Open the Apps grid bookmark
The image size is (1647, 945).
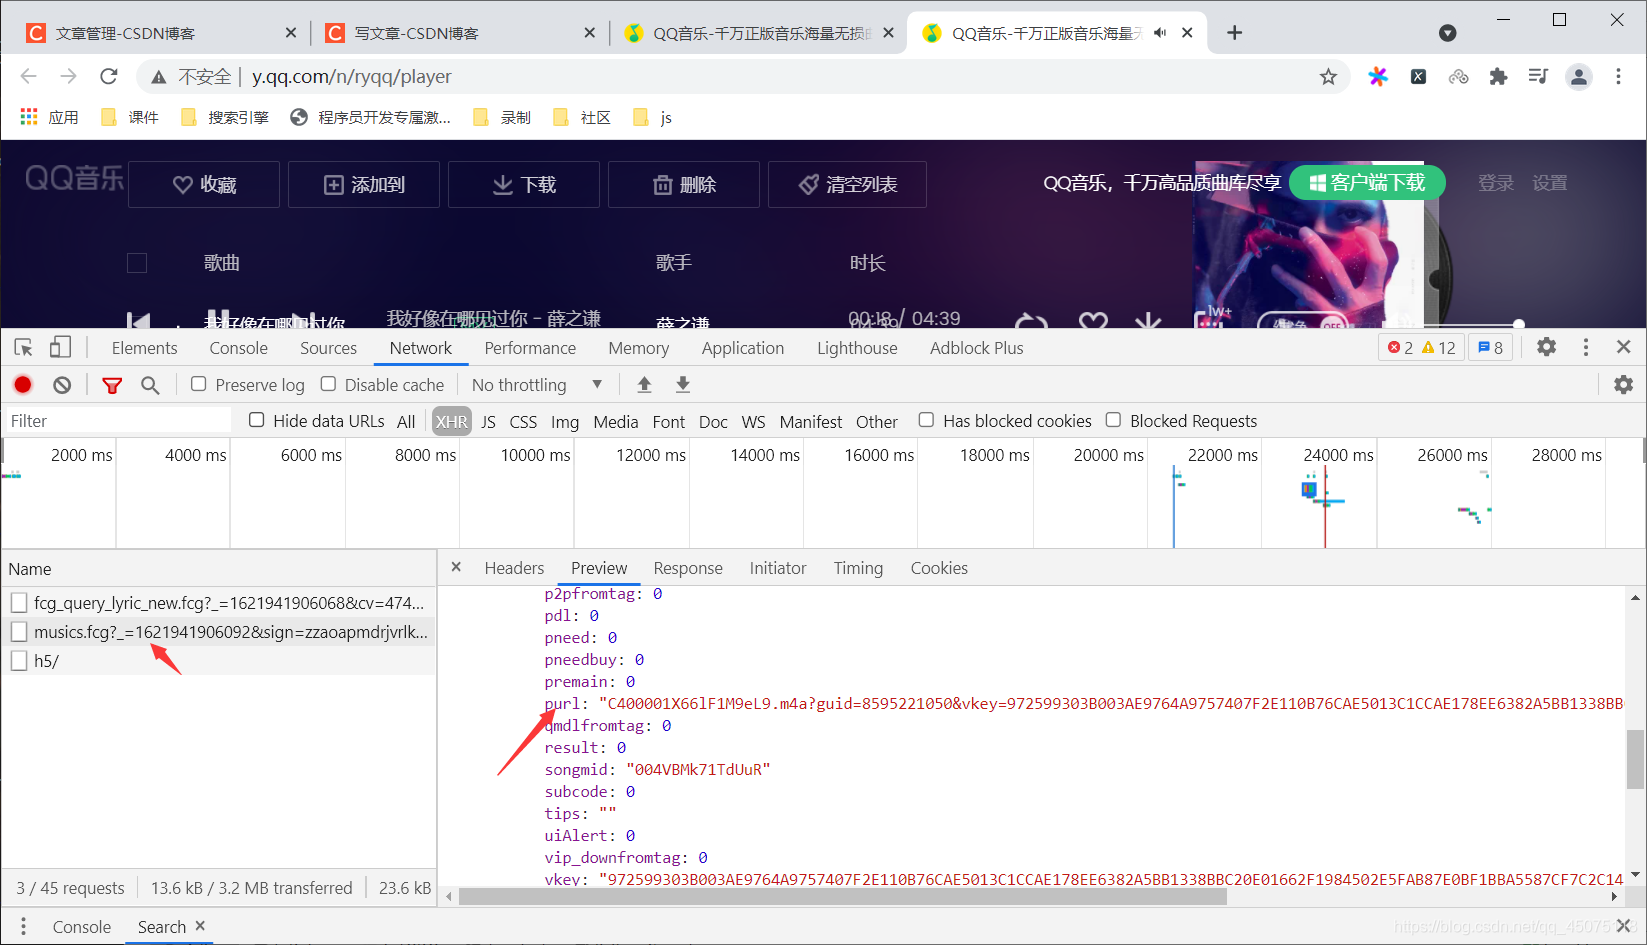pos(49,117)
